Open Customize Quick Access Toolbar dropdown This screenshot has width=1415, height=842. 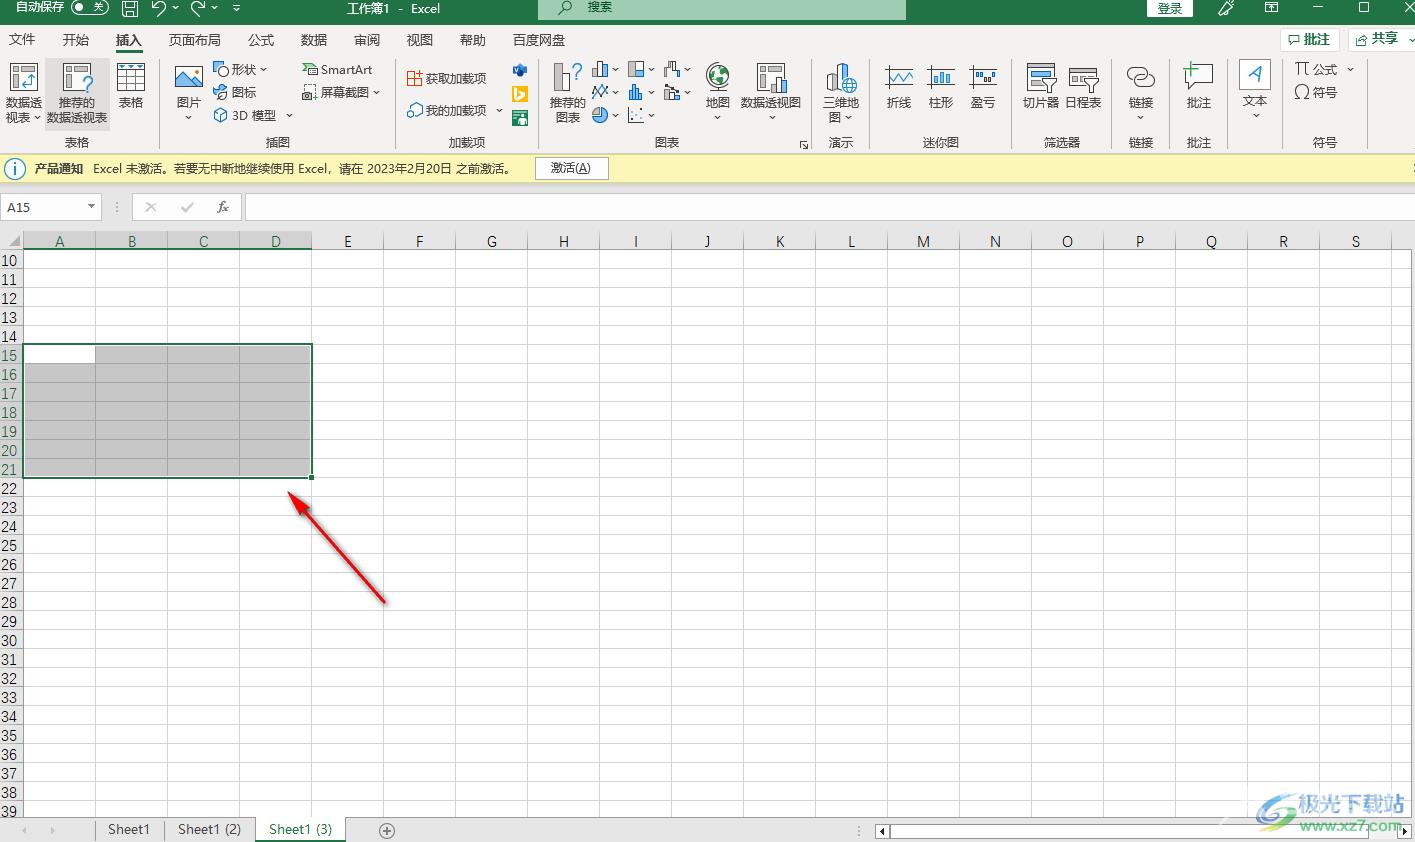pyautogui.click(x=237, y=8)
